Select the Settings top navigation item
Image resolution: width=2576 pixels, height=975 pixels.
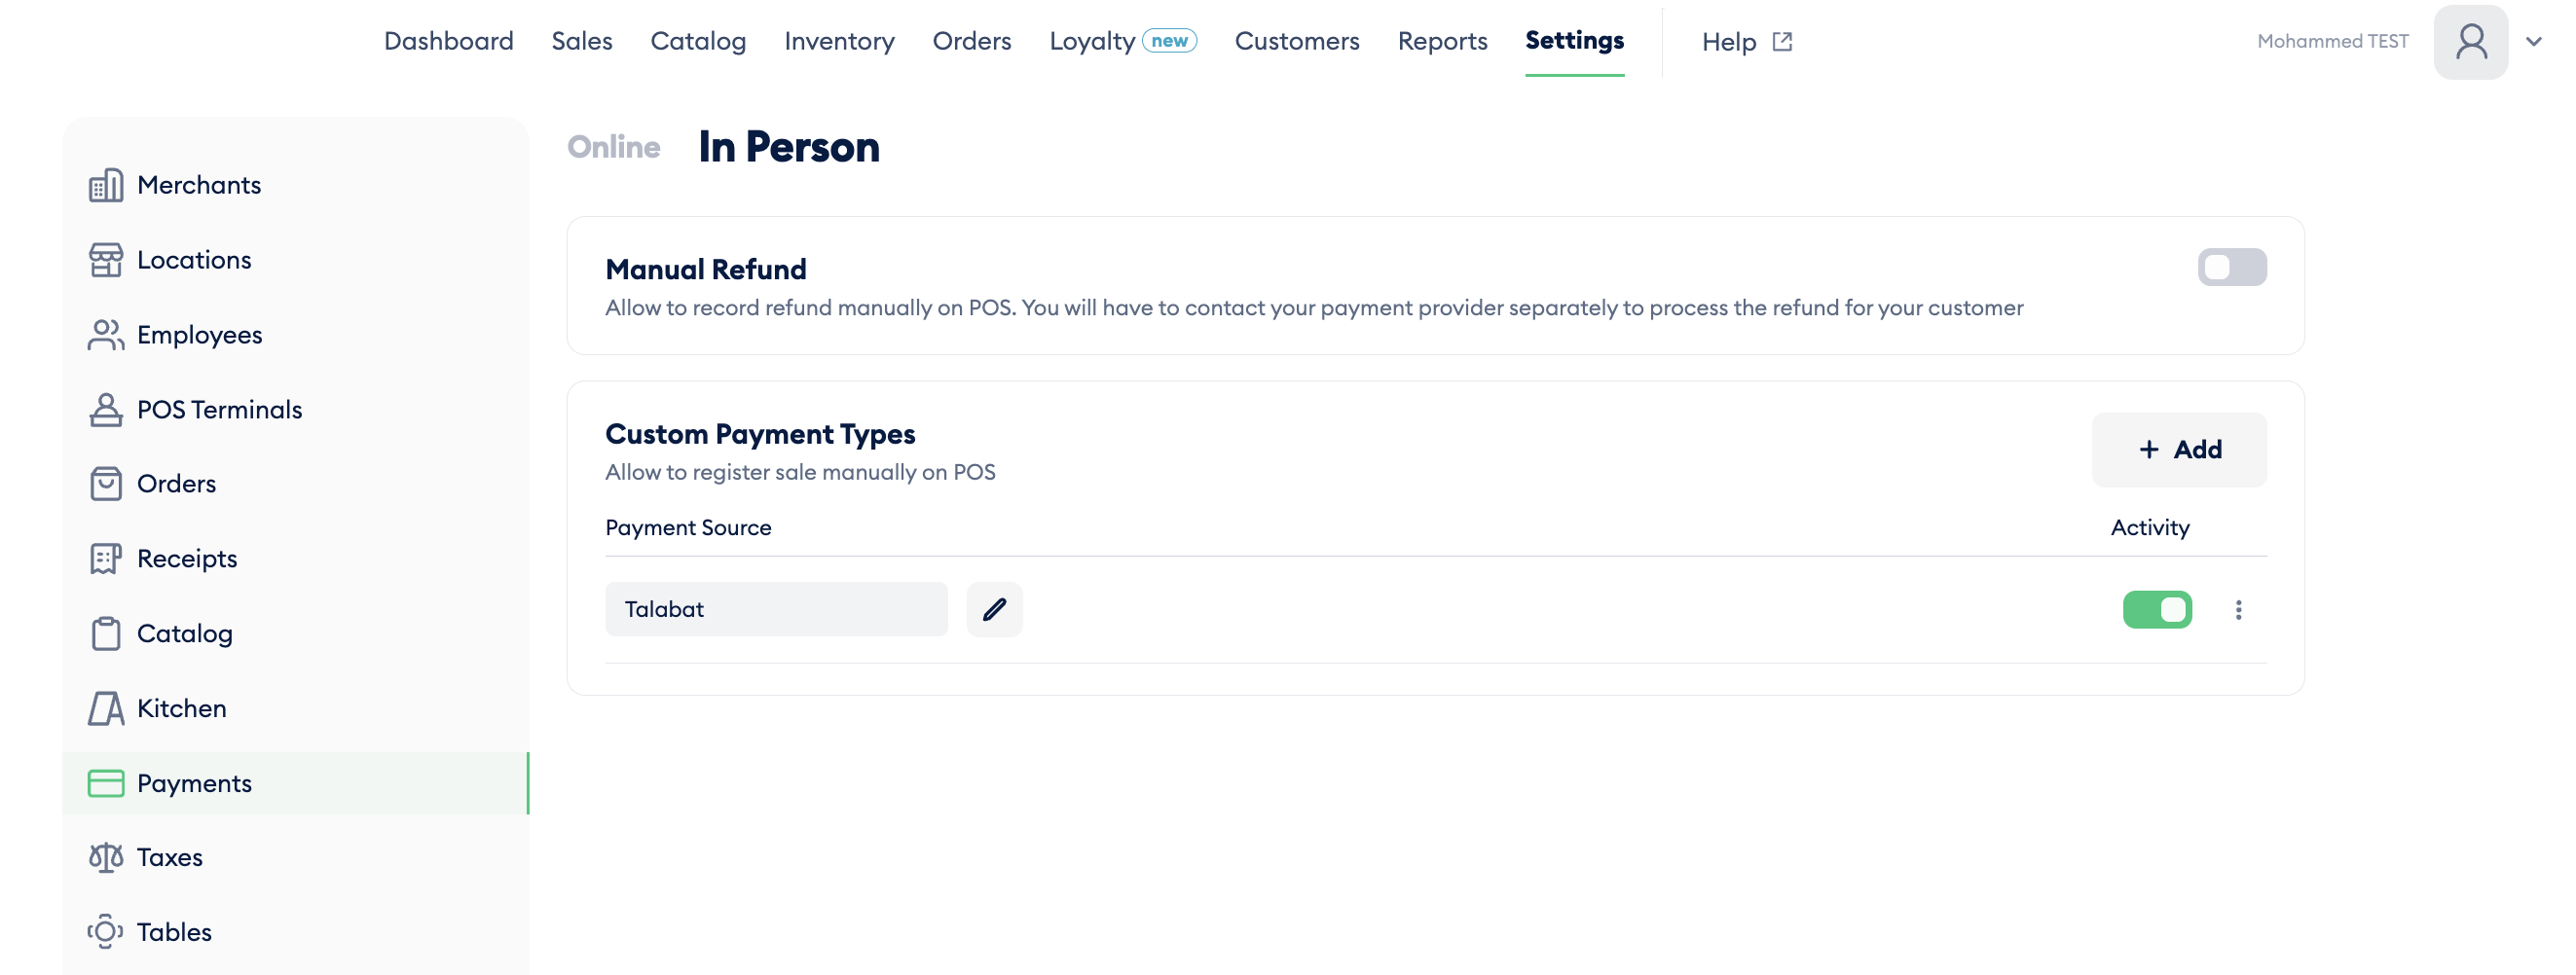pyautogui.click(x=1574, y=41)
